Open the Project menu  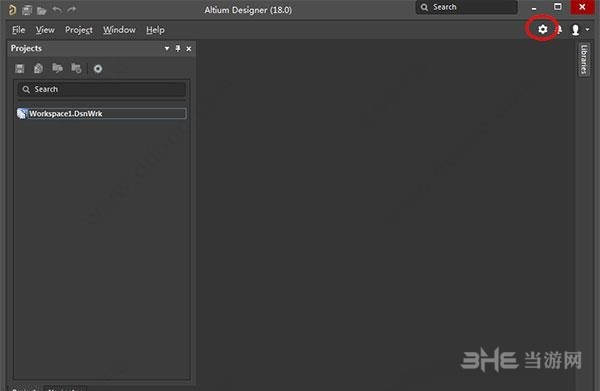[79, 30]
